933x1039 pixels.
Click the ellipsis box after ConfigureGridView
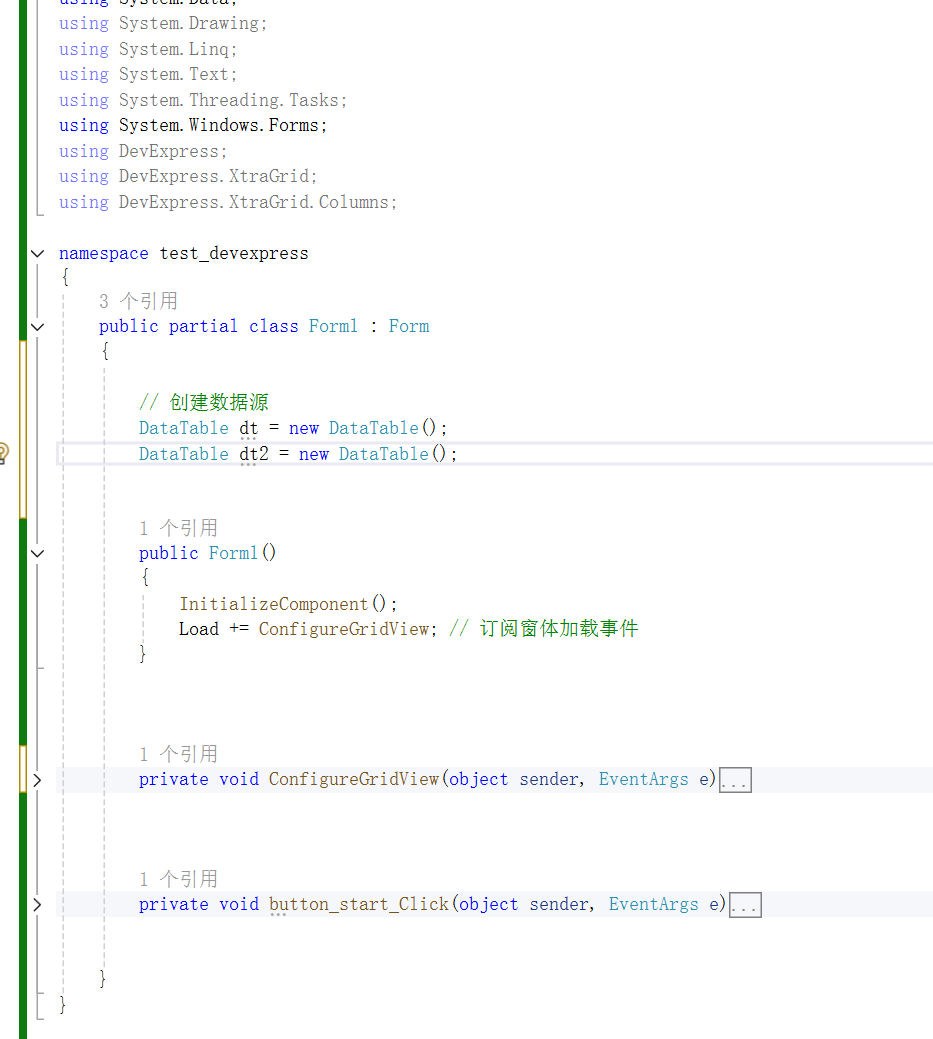736,780
